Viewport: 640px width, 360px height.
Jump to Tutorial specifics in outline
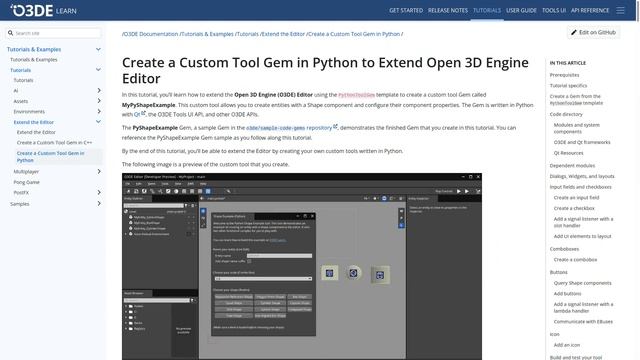568,86
